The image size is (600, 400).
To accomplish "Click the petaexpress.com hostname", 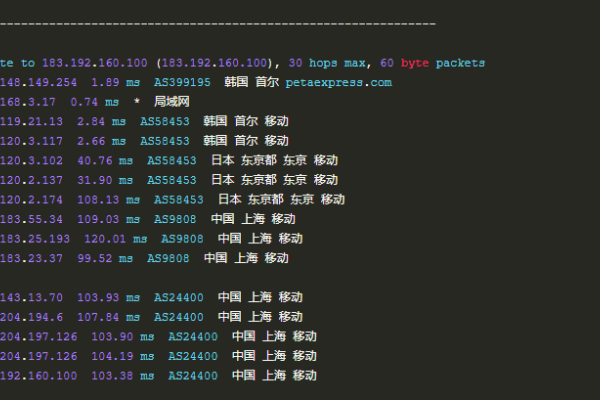I will [340, 82].
